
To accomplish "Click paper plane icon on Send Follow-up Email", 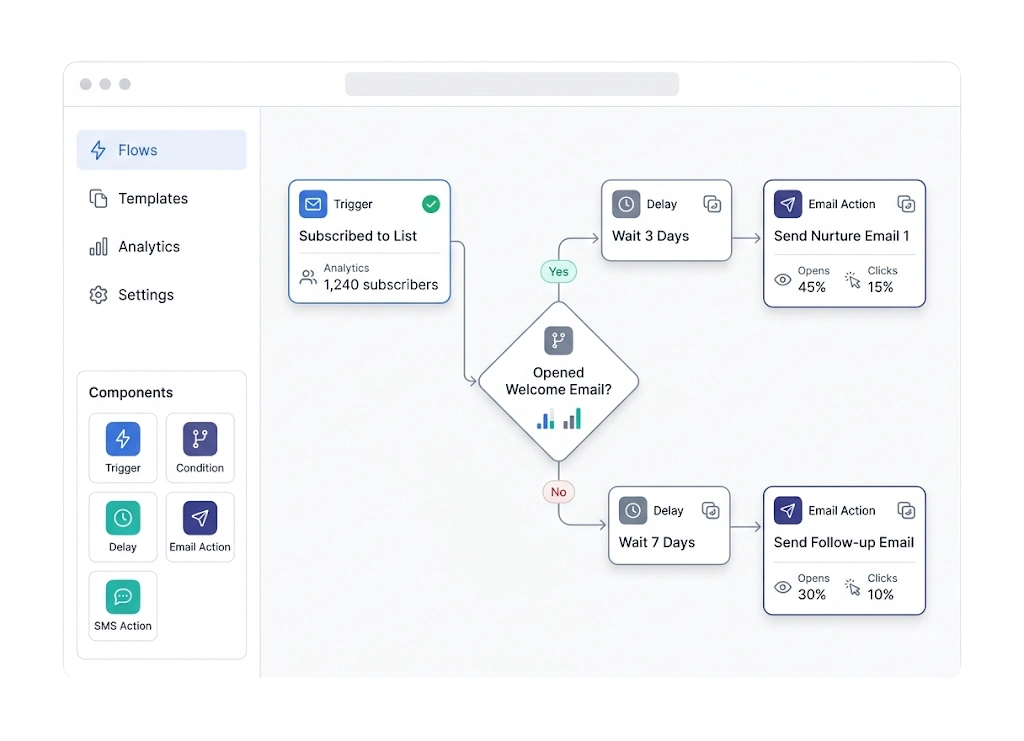I will point(788,510).
